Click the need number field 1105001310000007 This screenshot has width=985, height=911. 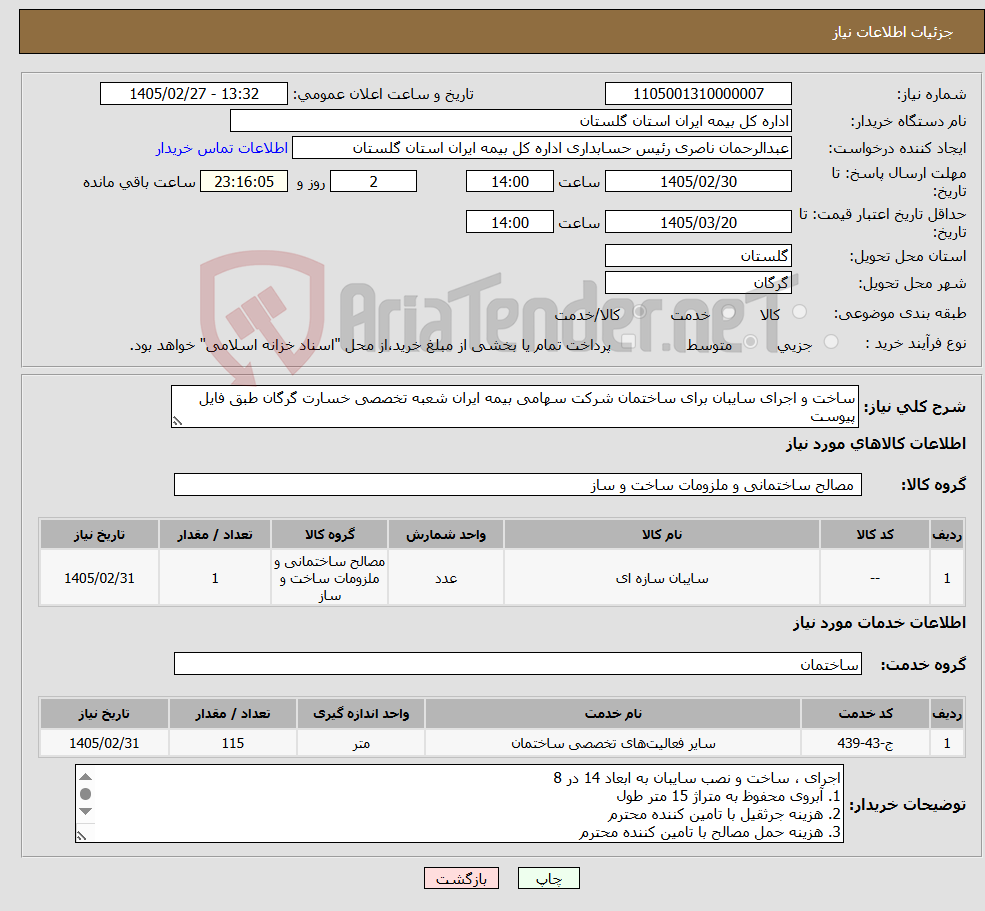tap(698, 94)
